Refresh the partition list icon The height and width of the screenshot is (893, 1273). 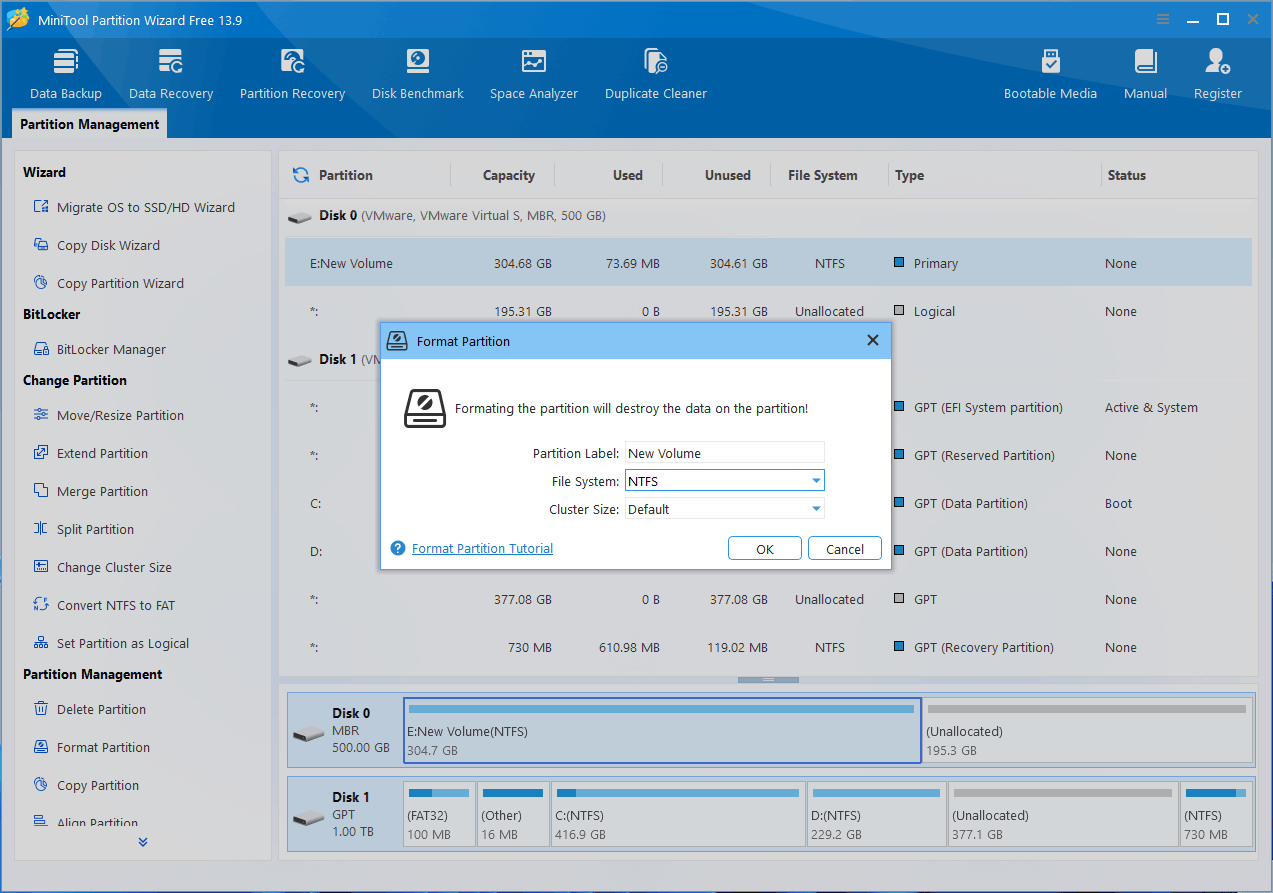300,175
